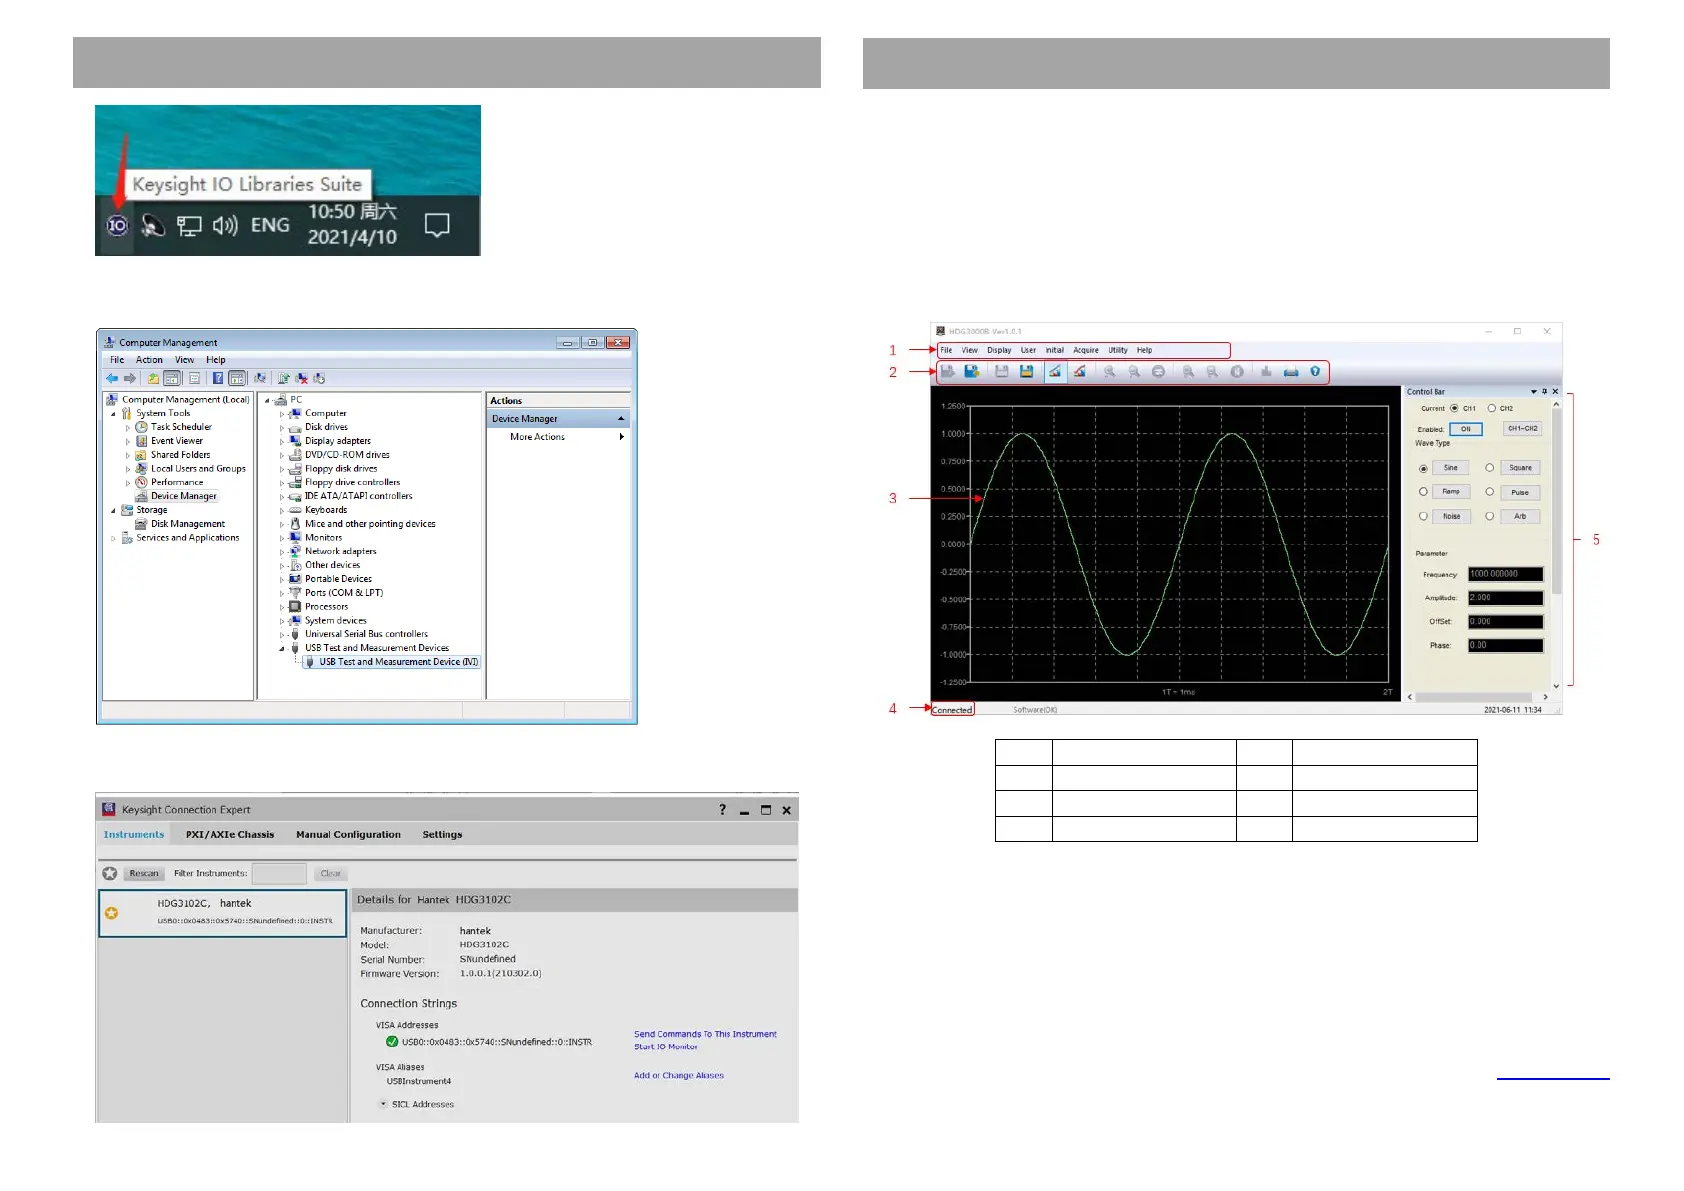Click the blue save-with-disk icon in HDG3000B toolbar
The height and width of the screenshot is (1191, 1684).
click(x=971, y=371)
